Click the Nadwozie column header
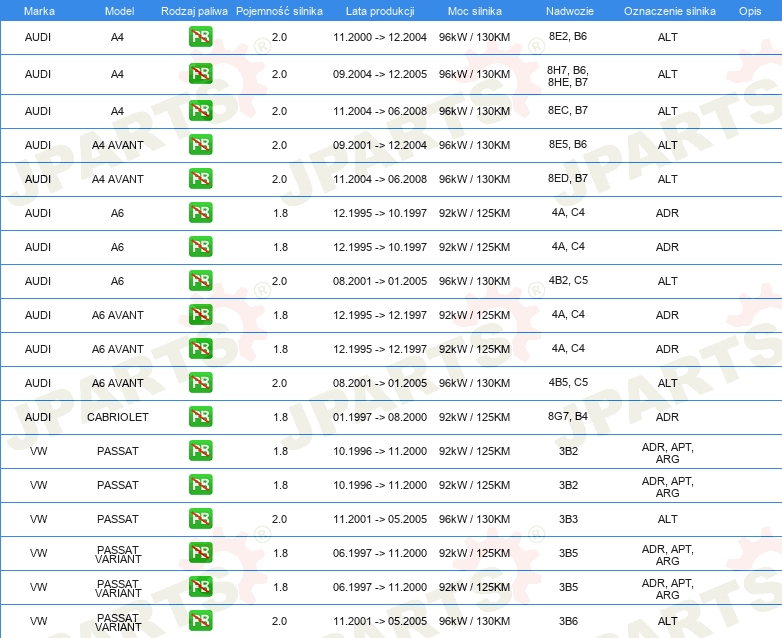782x638 pixels. pyautogui.click(x=570, y=11)
